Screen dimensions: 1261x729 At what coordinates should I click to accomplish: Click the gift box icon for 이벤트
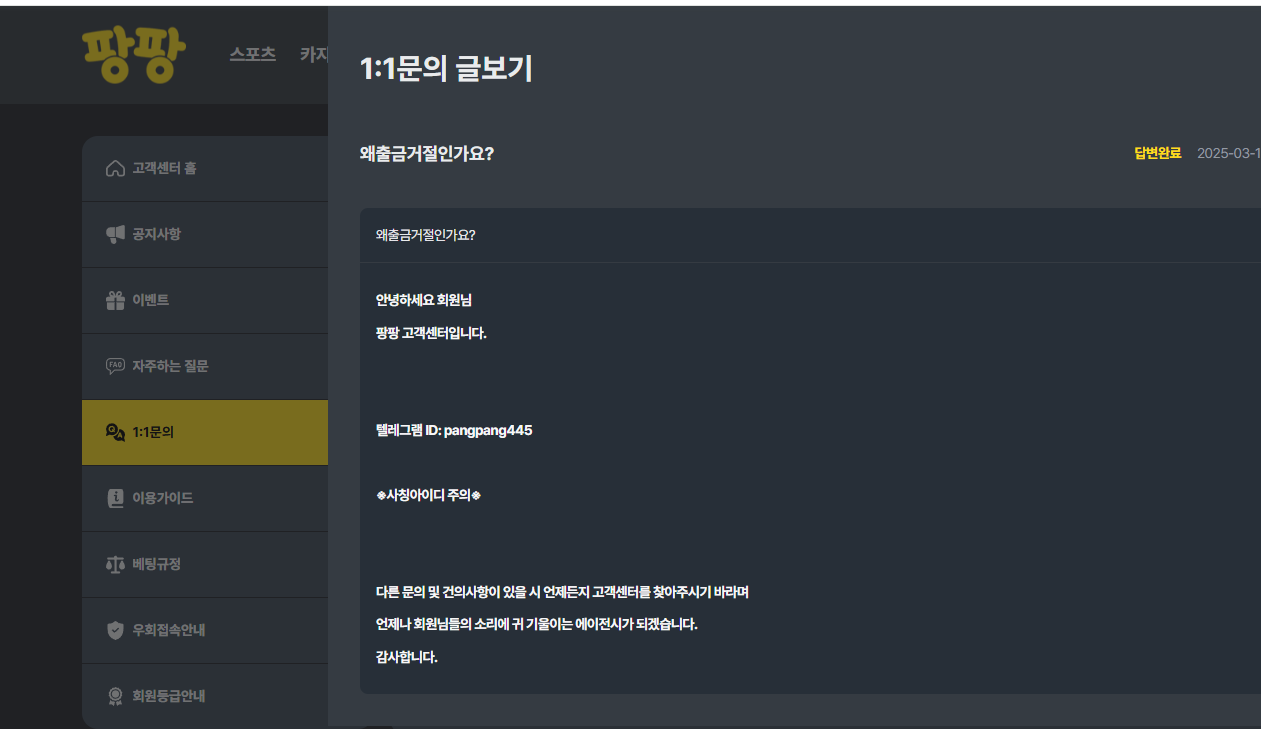[115, 300]
